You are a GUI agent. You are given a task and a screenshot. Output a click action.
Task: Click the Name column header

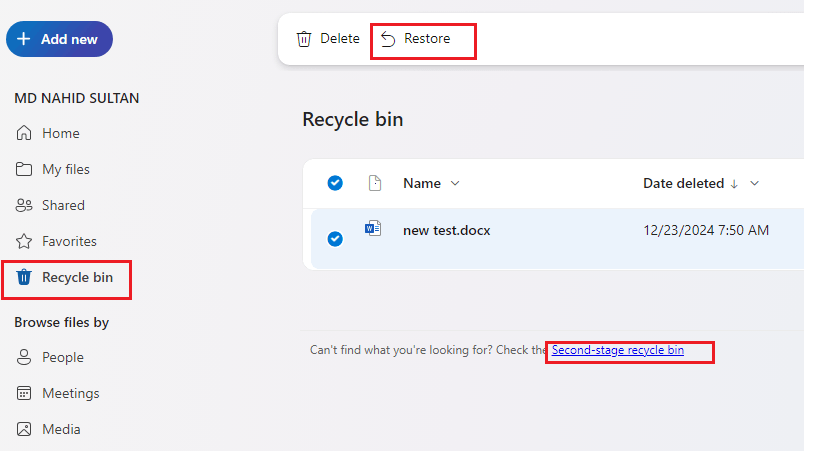tap(422, 184)
